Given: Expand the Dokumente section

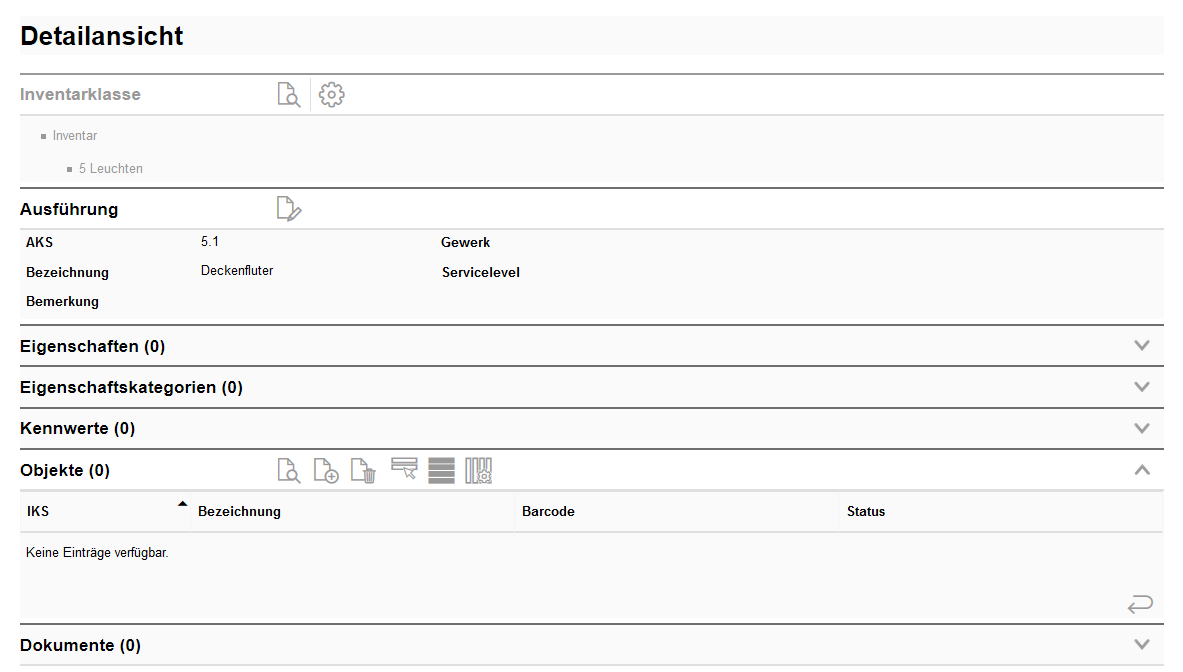Looking at the screenshot, I should [x=1142, y=645].
